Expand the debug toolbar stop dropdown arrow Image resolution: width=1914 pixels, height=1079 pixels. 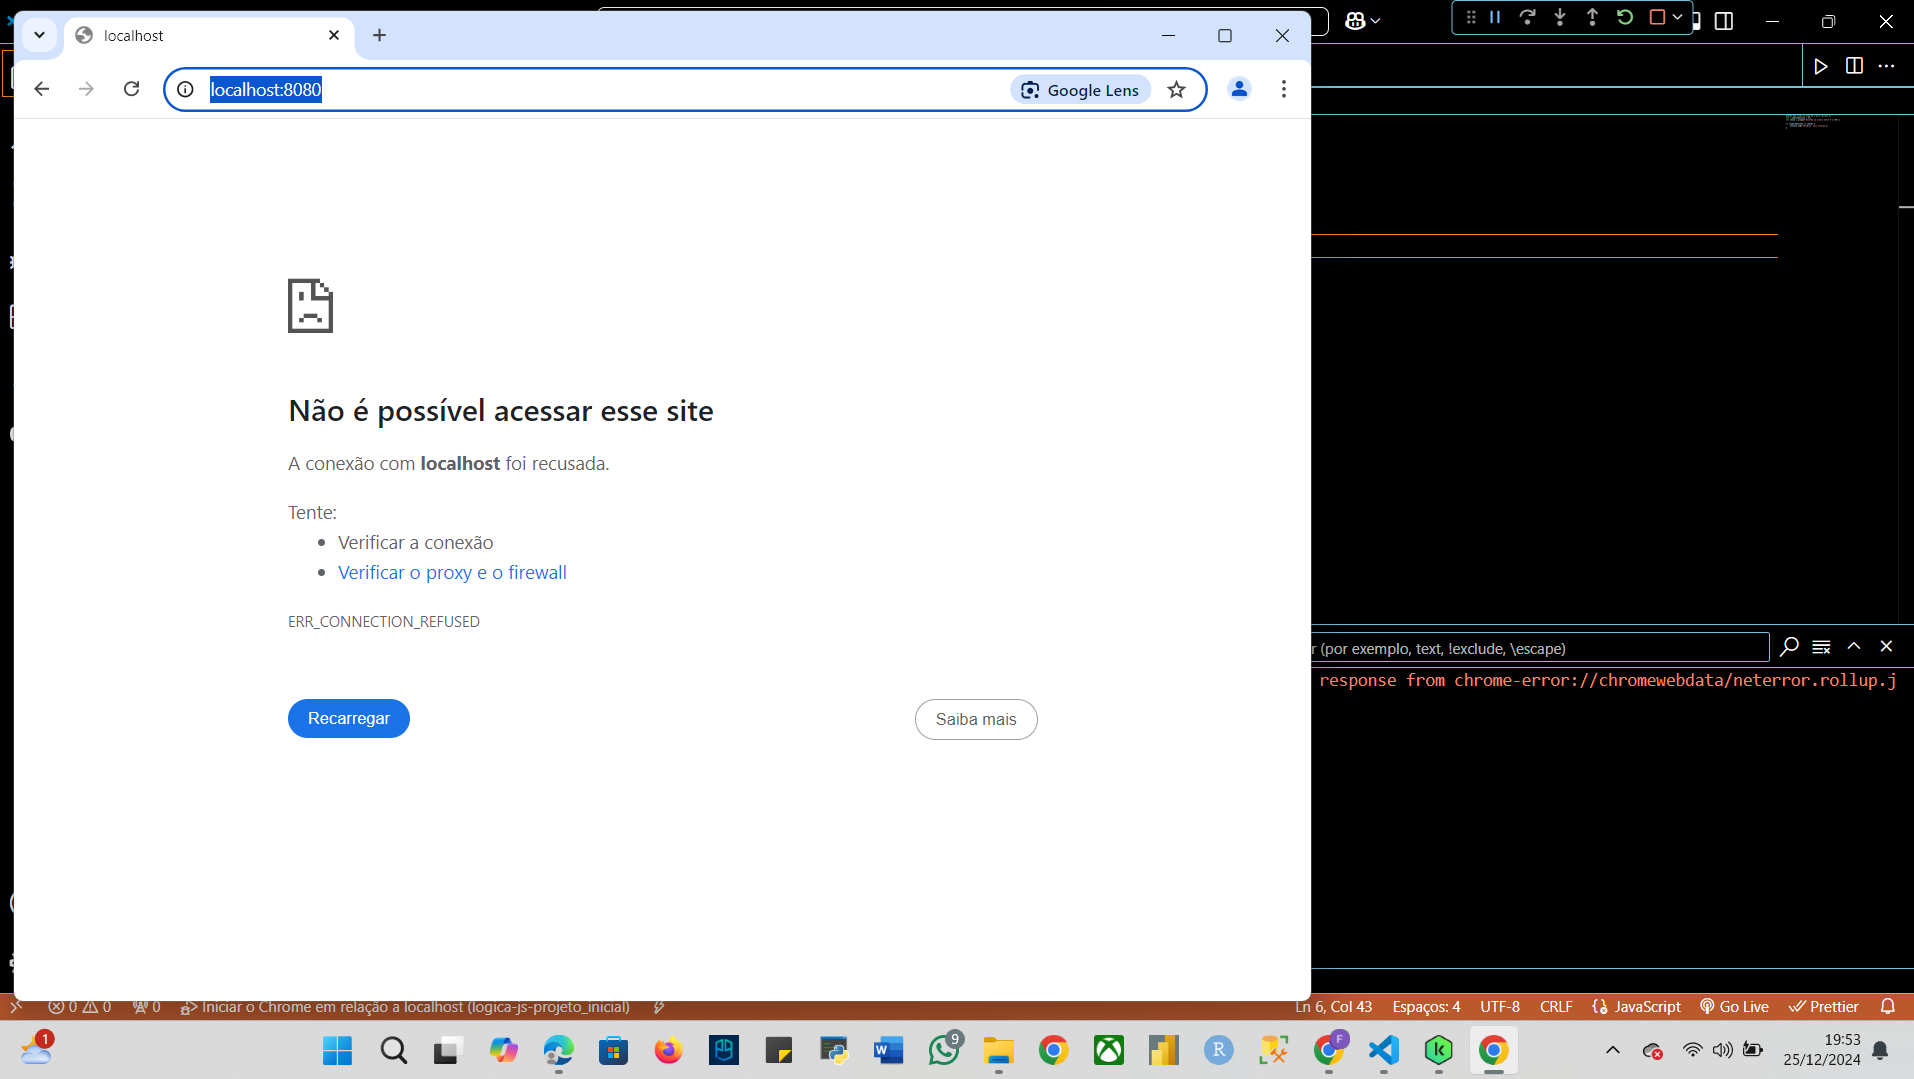[x=1678, y=17]
